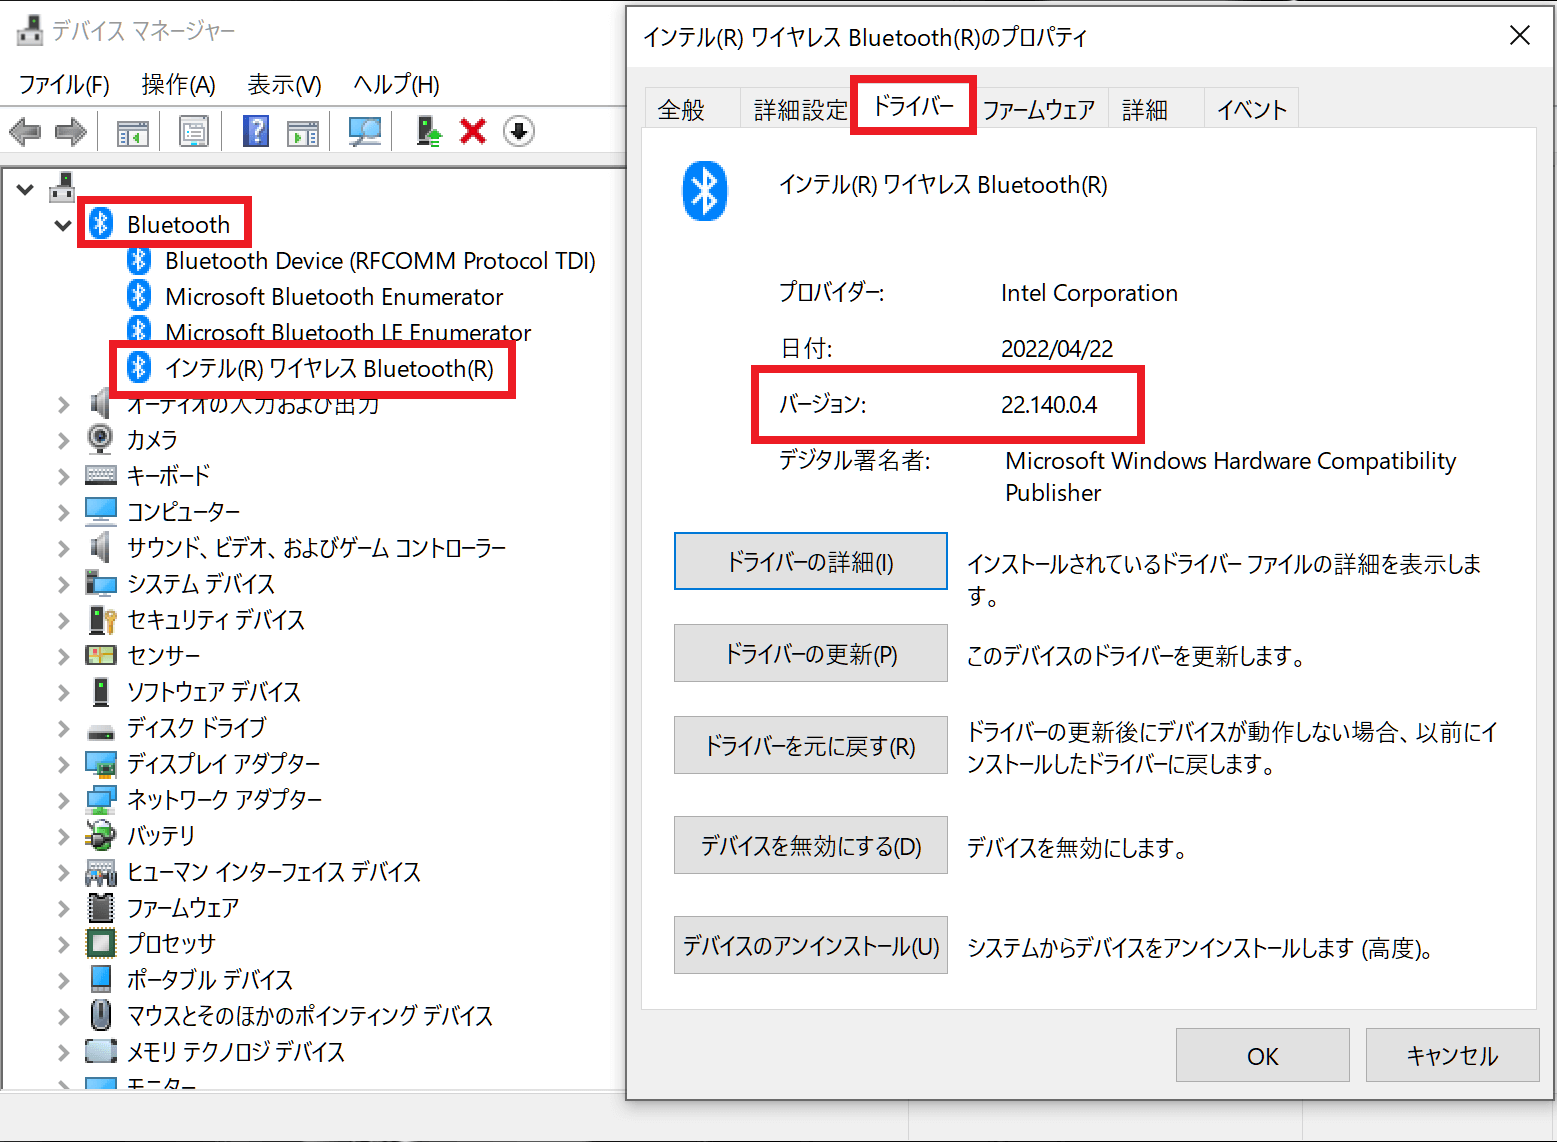Viewport: 1557px width, 1142px height.
Task: Expand the カメラ category
Action: (64, 440)
